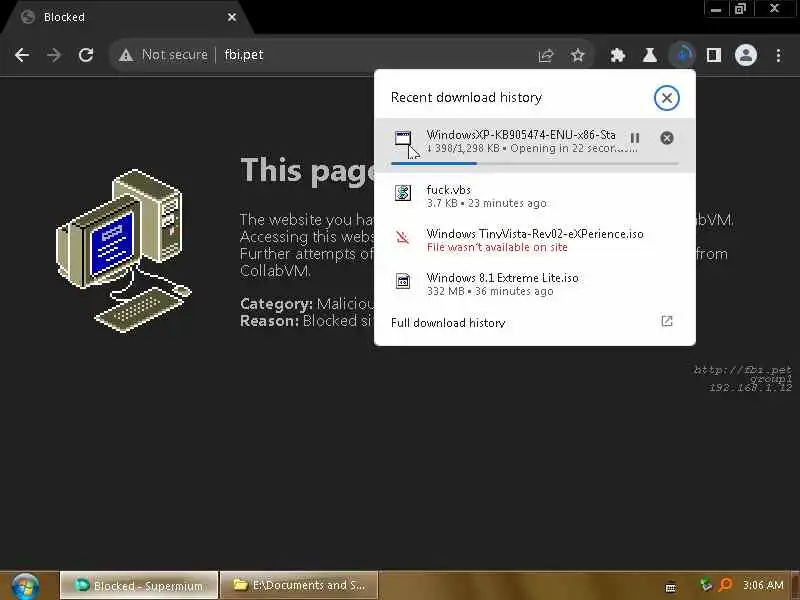
Task: Click the keyboard tray icon
Action: pyautogui.click(x=670, y=587)
